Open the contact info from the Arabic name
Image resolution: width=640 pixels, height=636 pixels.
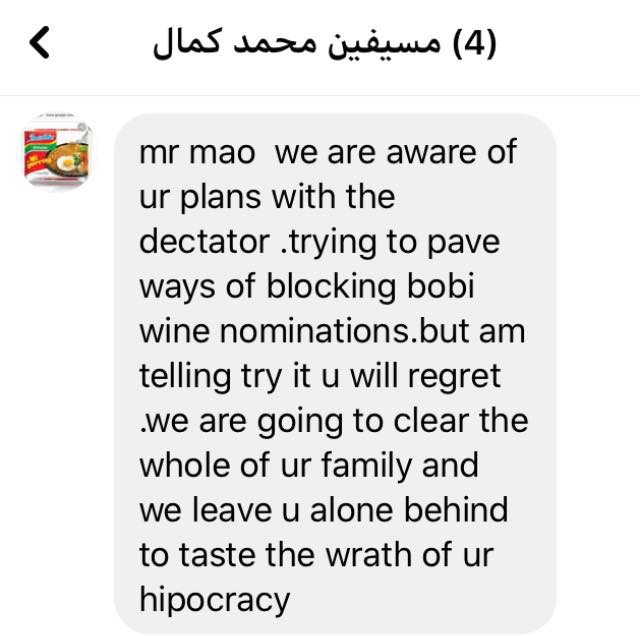(x=296, y=43)
